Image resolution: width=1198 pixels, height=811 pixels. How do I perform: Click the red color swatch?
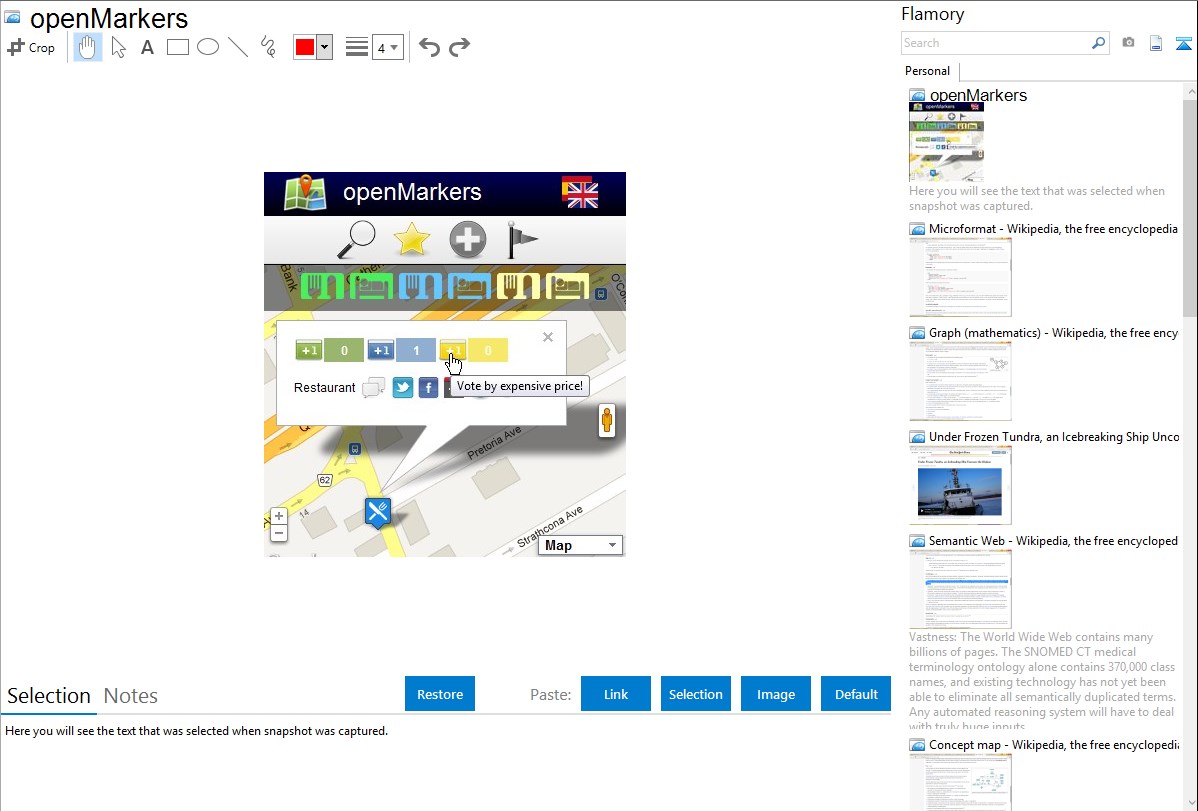click(x=305, y=47)
